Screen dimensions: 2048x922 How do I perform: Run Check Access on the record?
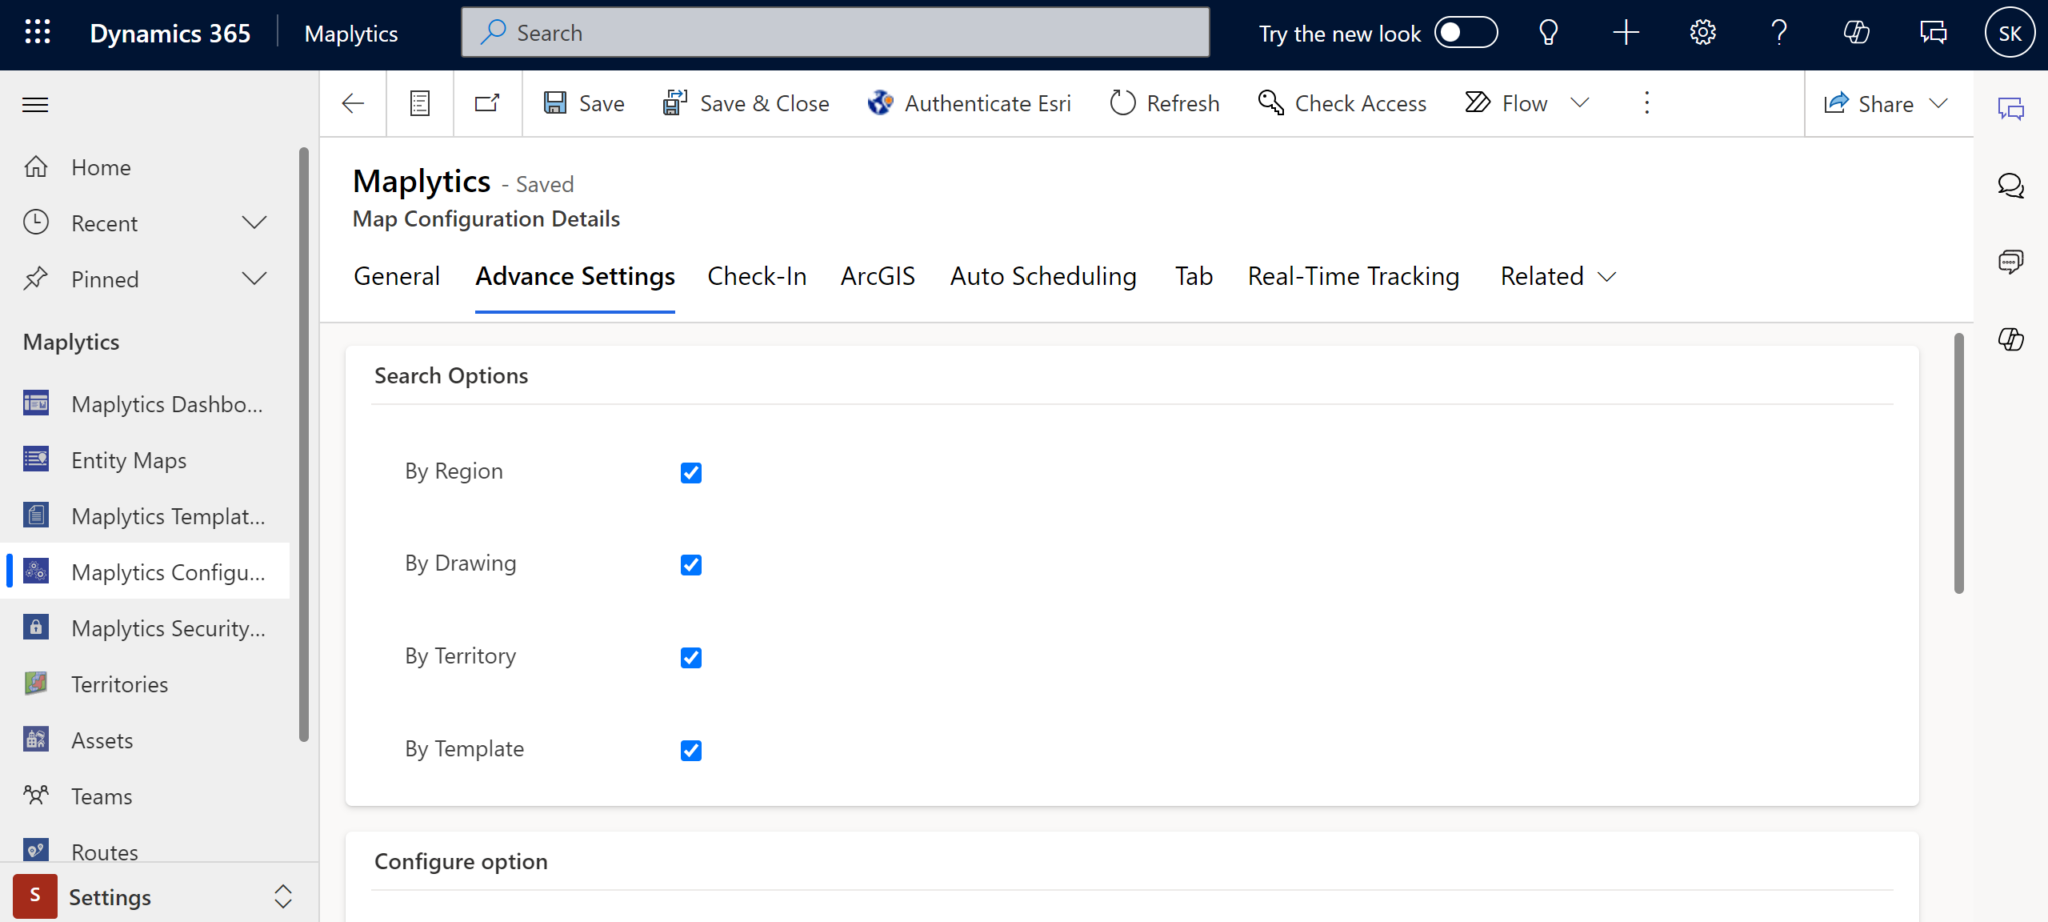click(1341, 102)
